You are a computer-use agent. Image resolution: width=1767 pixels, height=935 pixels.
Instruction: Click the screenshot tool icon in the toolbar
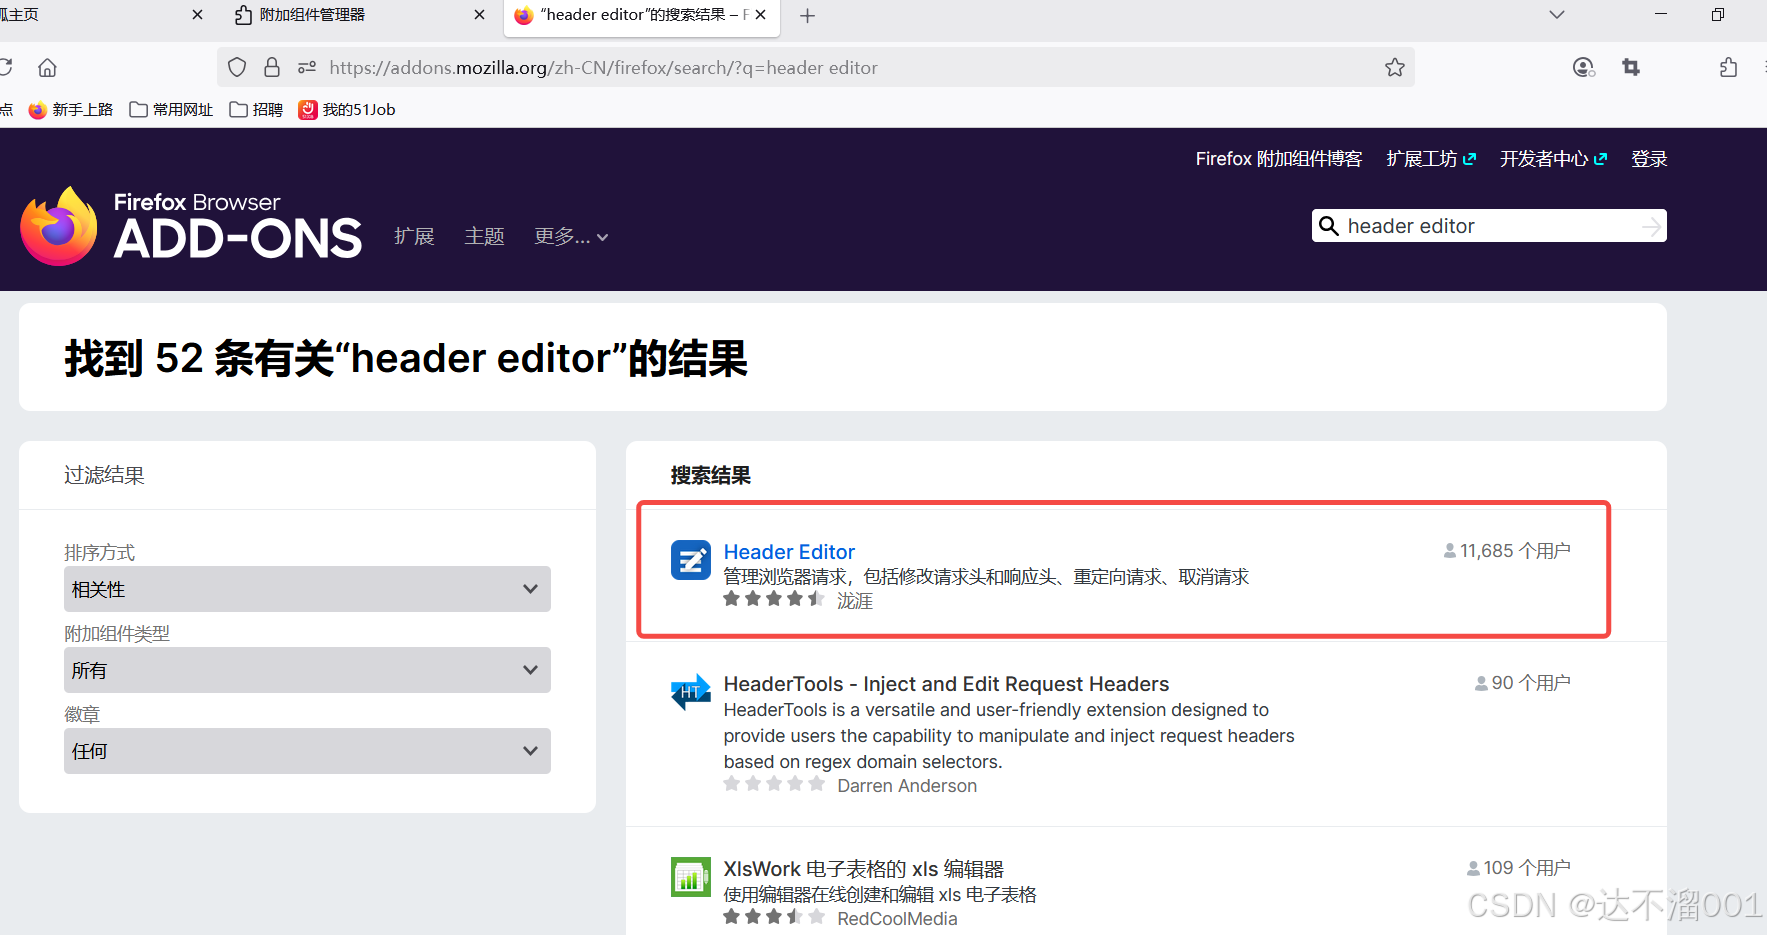[x=1631, y=67]
